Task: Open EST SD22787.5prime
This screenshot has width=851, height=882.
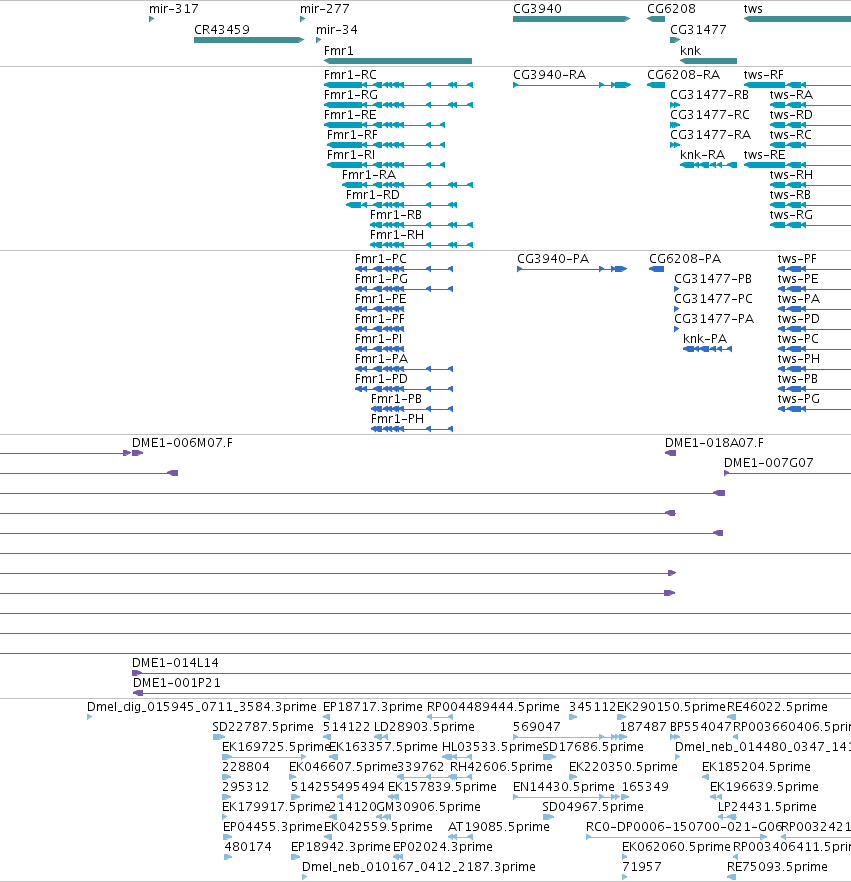Action: tap(263, 727)
